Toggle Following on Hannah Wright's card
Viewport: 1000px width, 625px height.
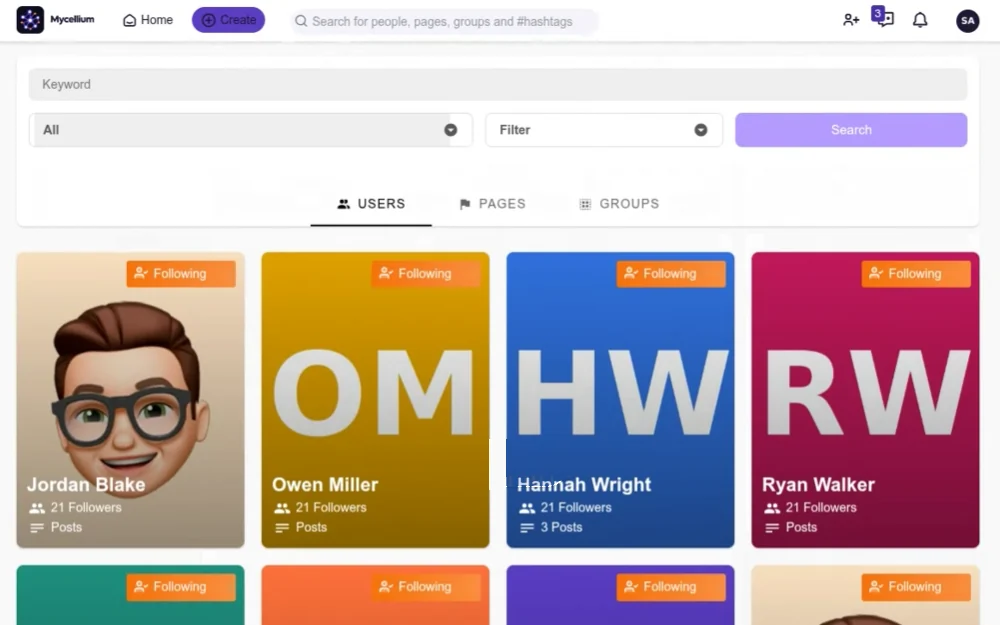670,274
